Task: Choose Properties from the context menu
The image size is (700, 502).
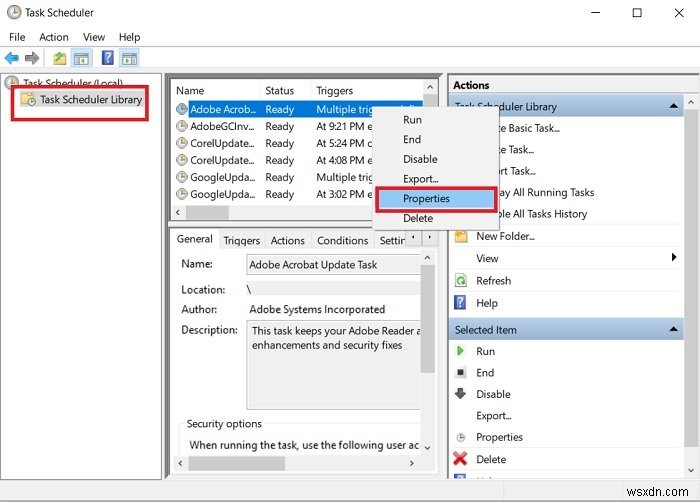Action: click(x=436, y=199)
